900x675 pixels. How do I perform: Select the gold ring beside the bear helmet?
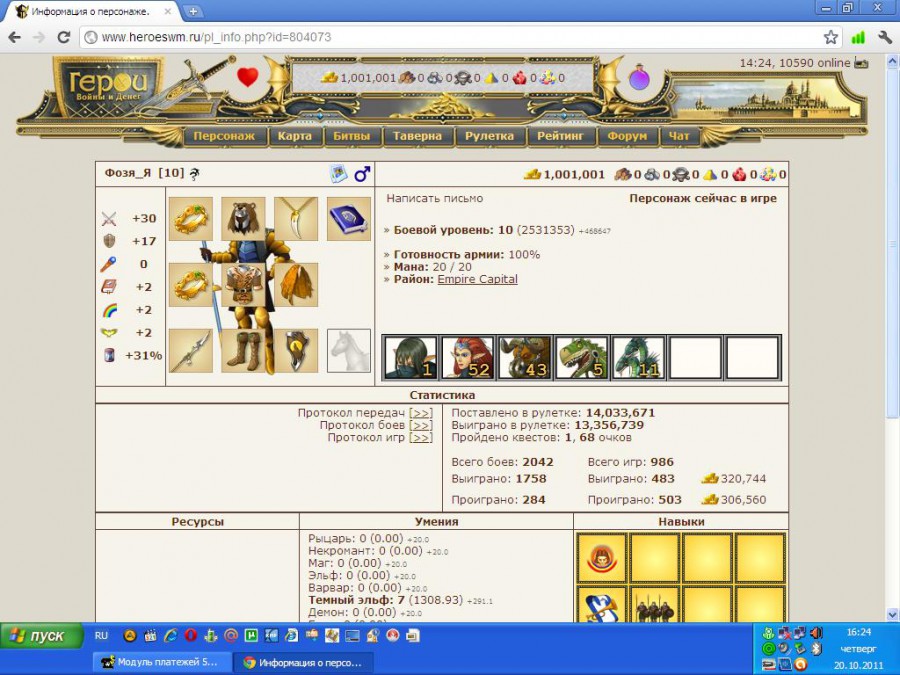(x=191, y=219)
